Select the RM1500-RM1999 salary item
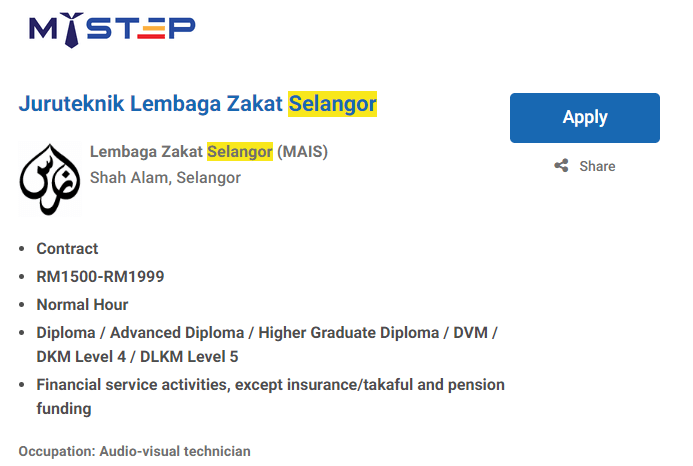Viewport: 693px width, 466px height. tap(100, 277)
